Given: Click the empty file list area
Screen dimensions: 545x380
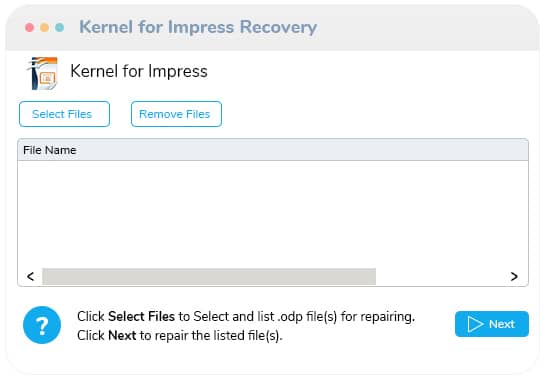Looking at the screenshot, I should tap(273, 214).
